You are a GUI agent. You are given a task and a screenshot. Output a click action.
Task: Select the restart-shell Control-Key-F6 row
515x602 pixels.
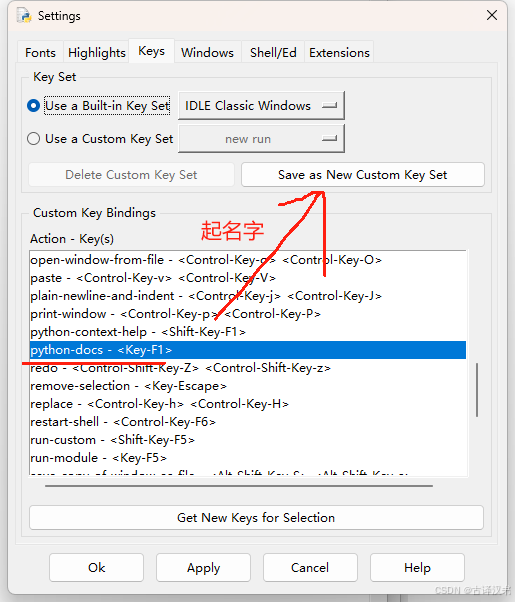pos(248,422)
